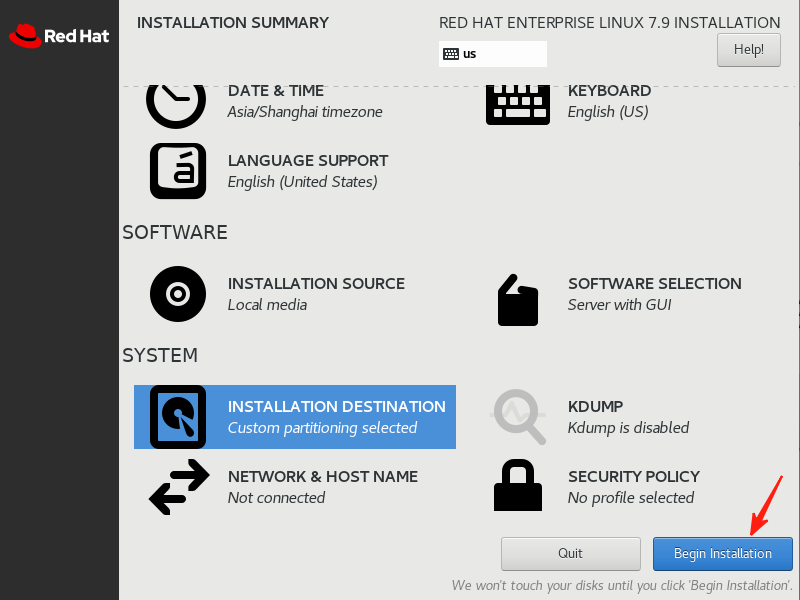Screen dimensions: 800x600
Task: Click INSTALLATION DESTINATION title
Action: pos(337,407)
